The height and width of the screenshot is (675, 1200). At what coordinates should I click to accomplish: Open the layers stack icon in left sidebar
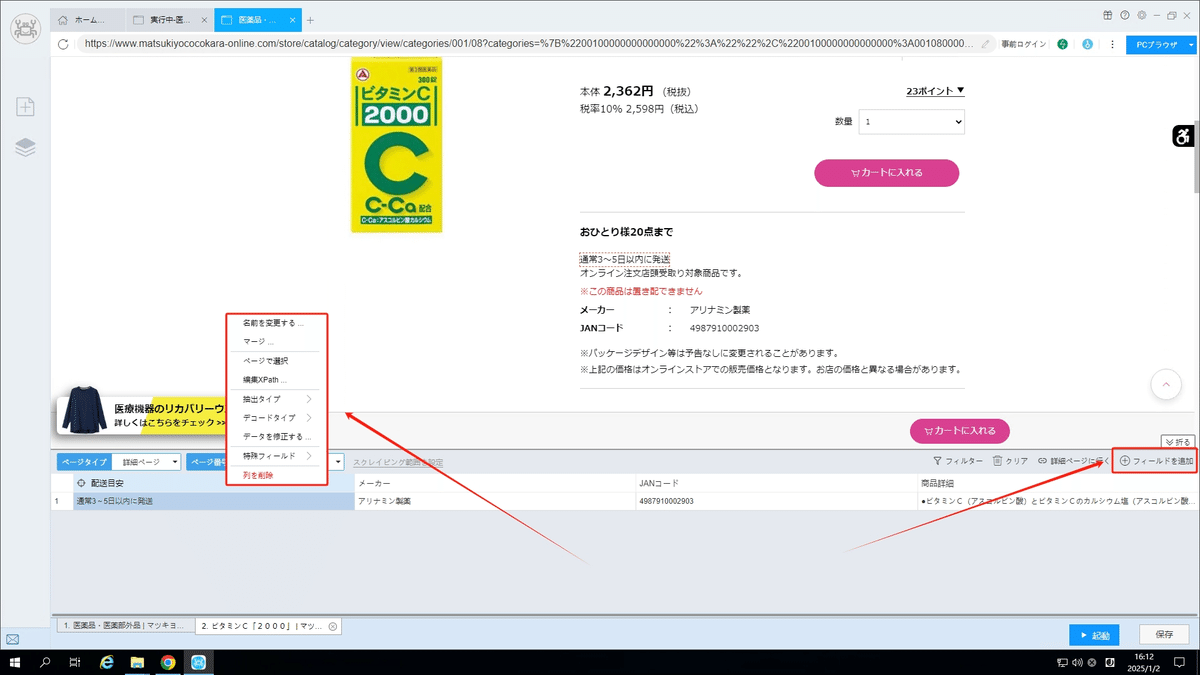[25, 147]
